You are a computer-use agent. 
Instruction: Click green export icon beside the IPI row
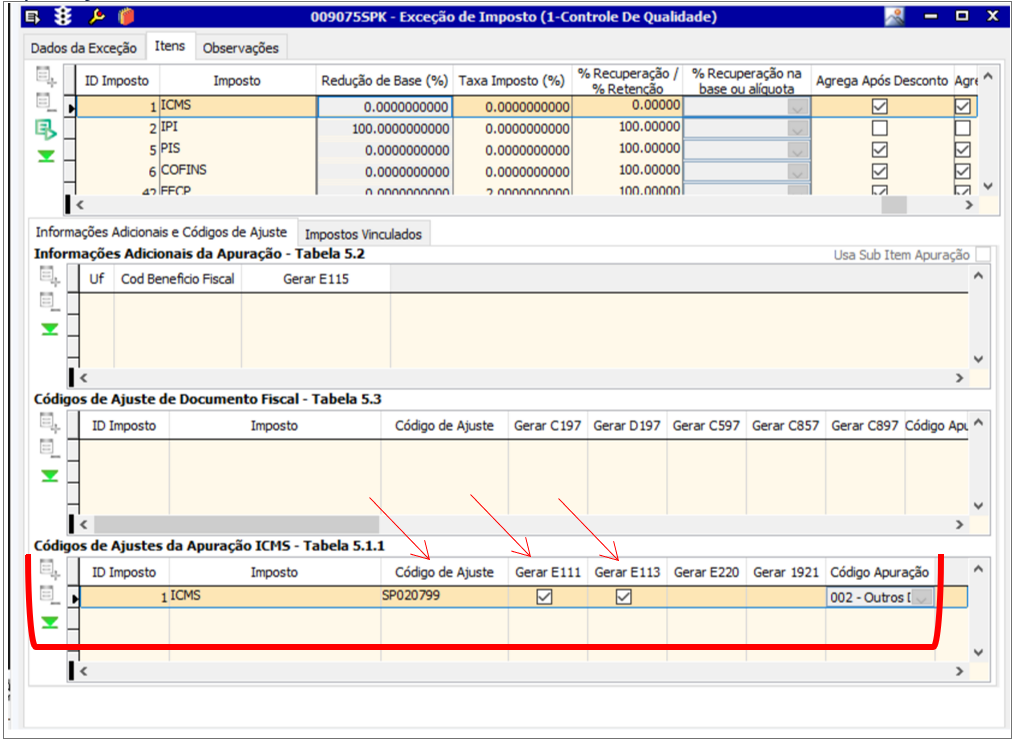[47, 129]
